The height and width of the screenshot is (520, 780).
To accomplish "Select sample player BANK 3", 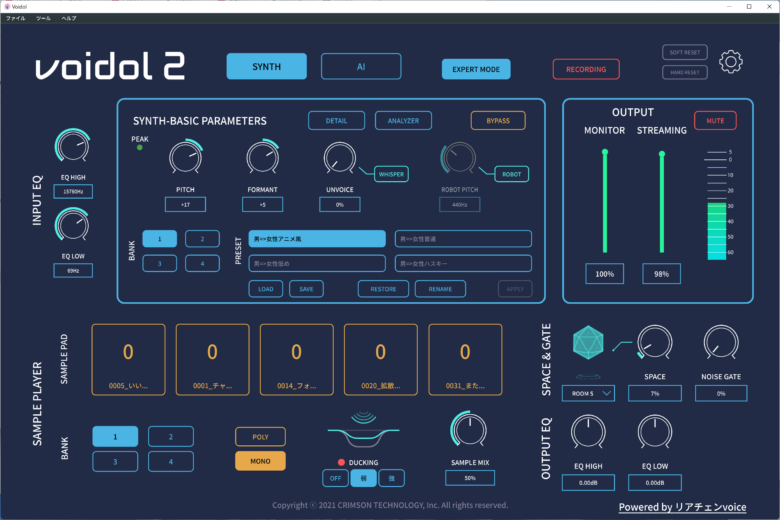I will pyautogui.click(x=115, y=461).
